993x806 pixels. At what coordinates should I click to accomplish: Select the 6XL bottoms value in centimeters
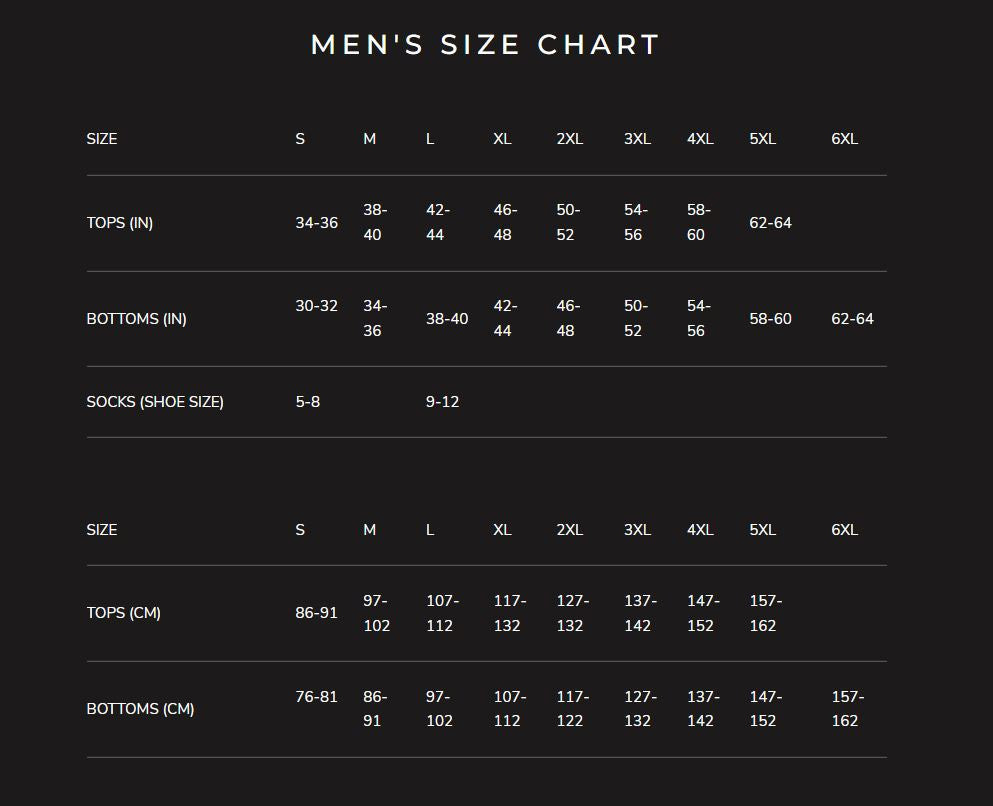coord(847,709)
